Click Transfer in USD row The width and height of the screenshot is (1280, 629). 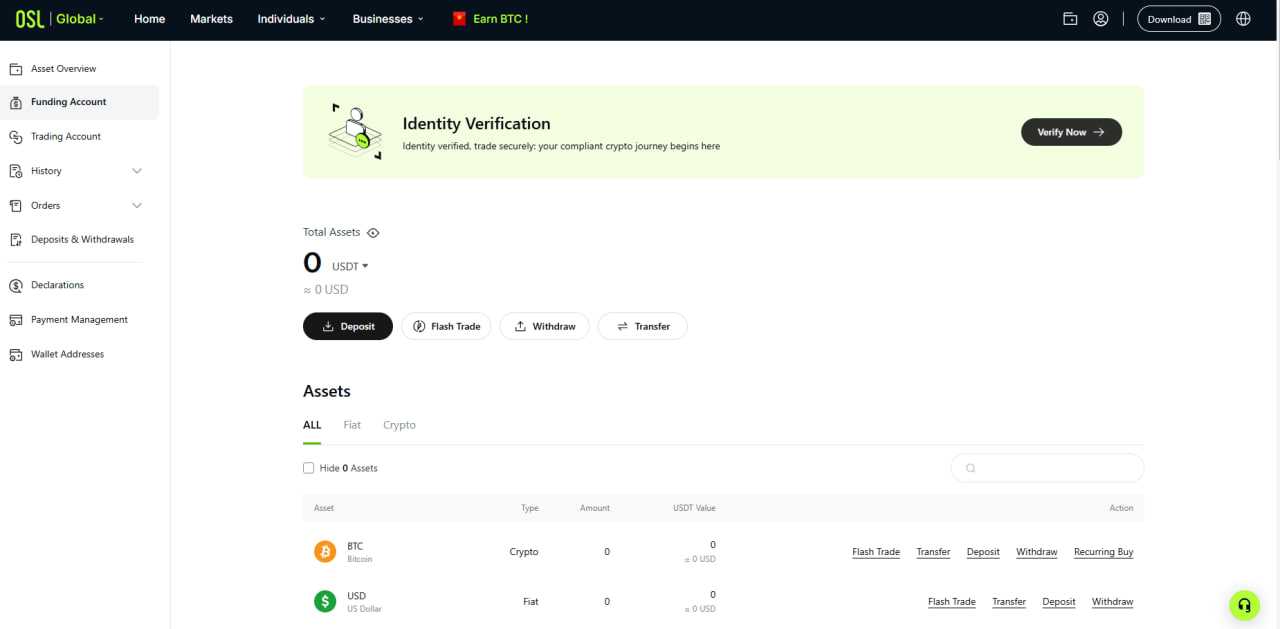pyautogui.click(x=1009, y=602)
